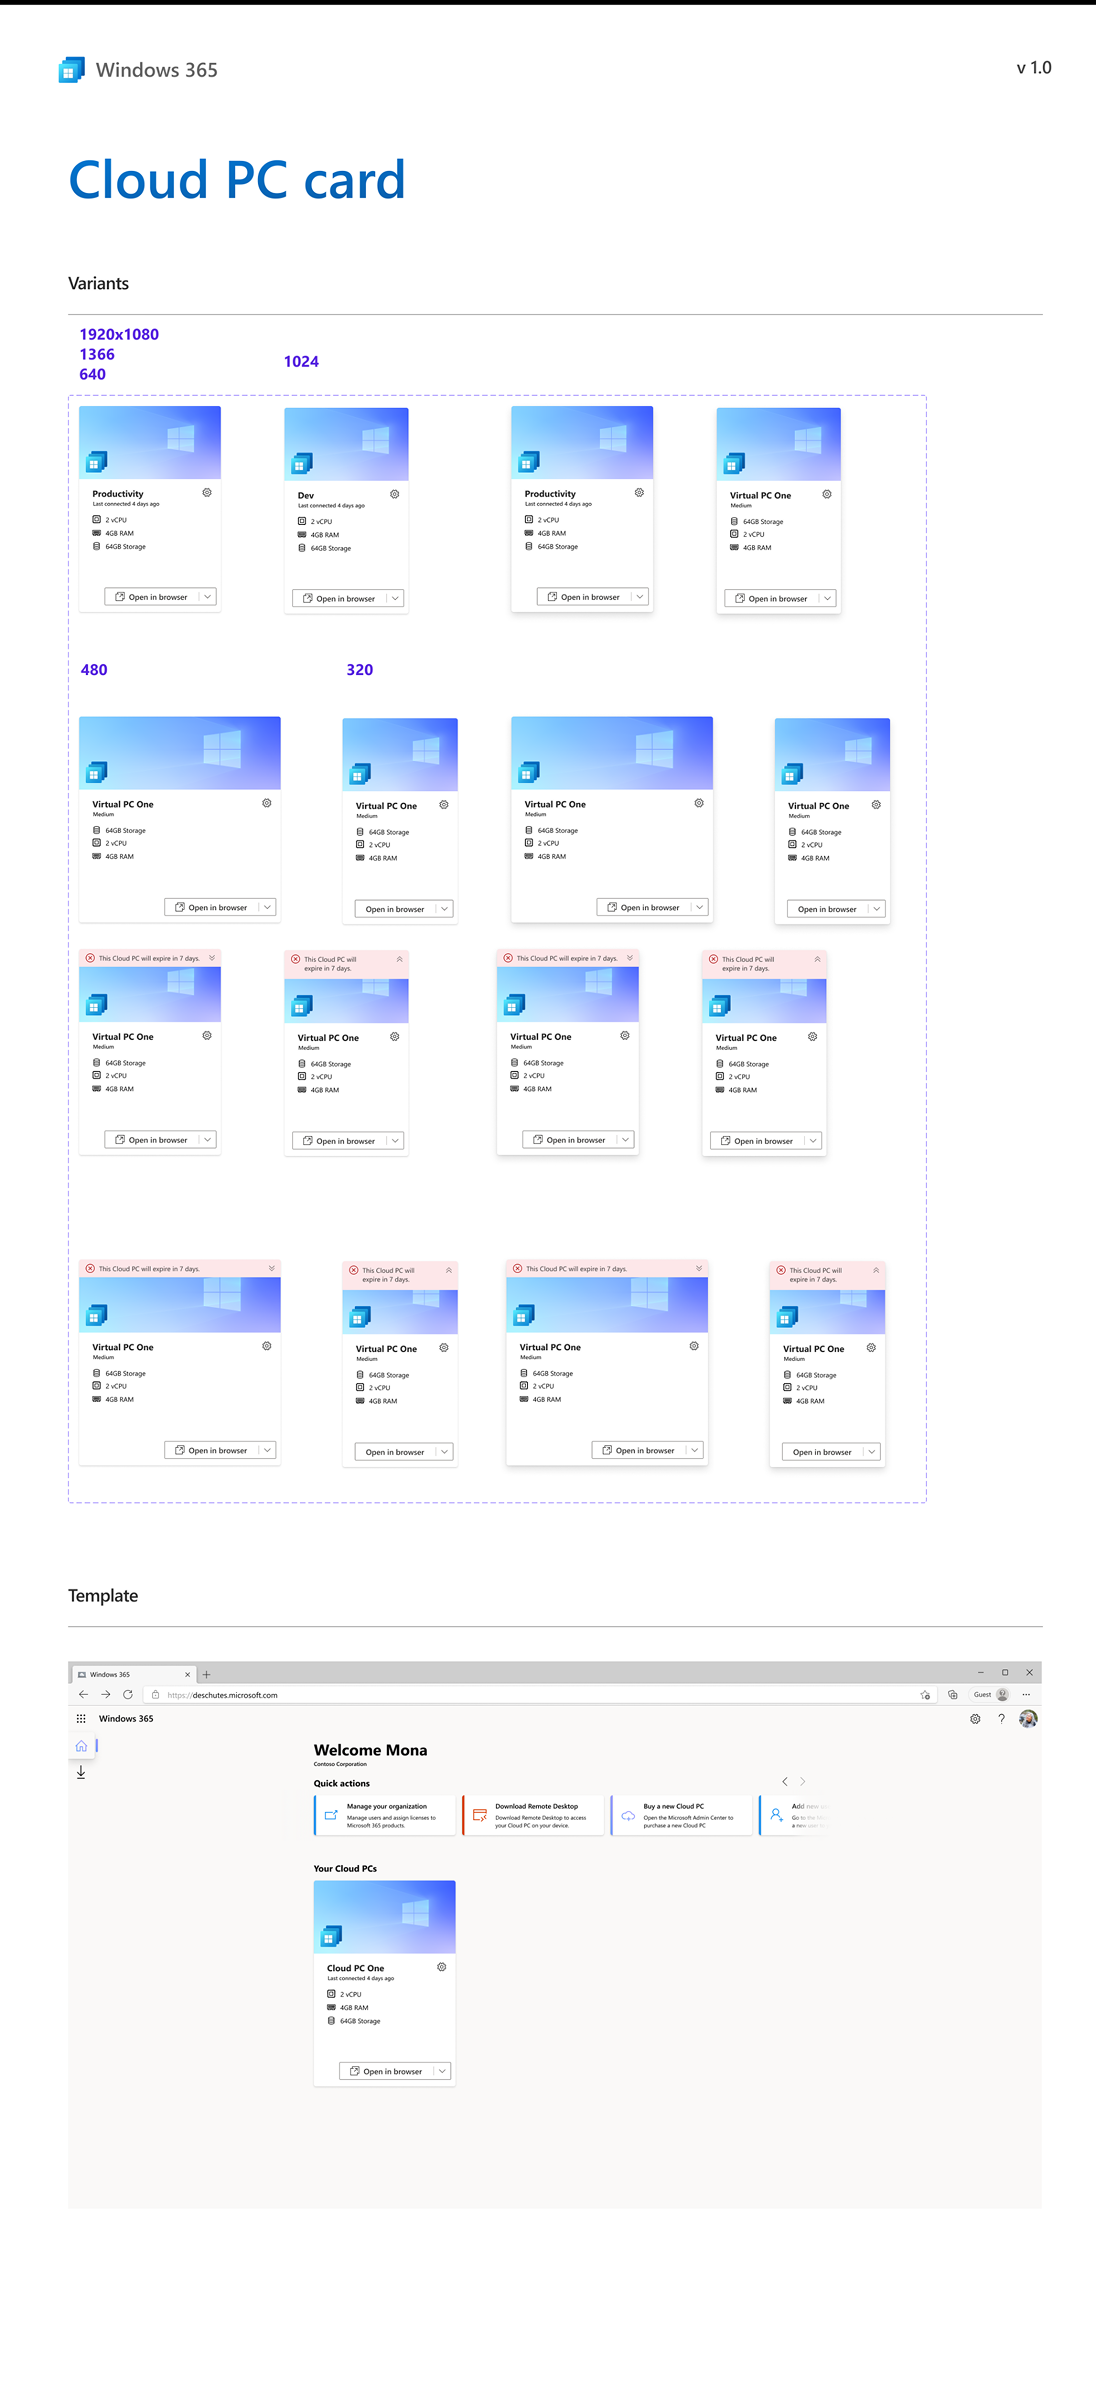Click the Template section heading
The height and width of the screenshot is (2389, 1096).
point(103,1595)
